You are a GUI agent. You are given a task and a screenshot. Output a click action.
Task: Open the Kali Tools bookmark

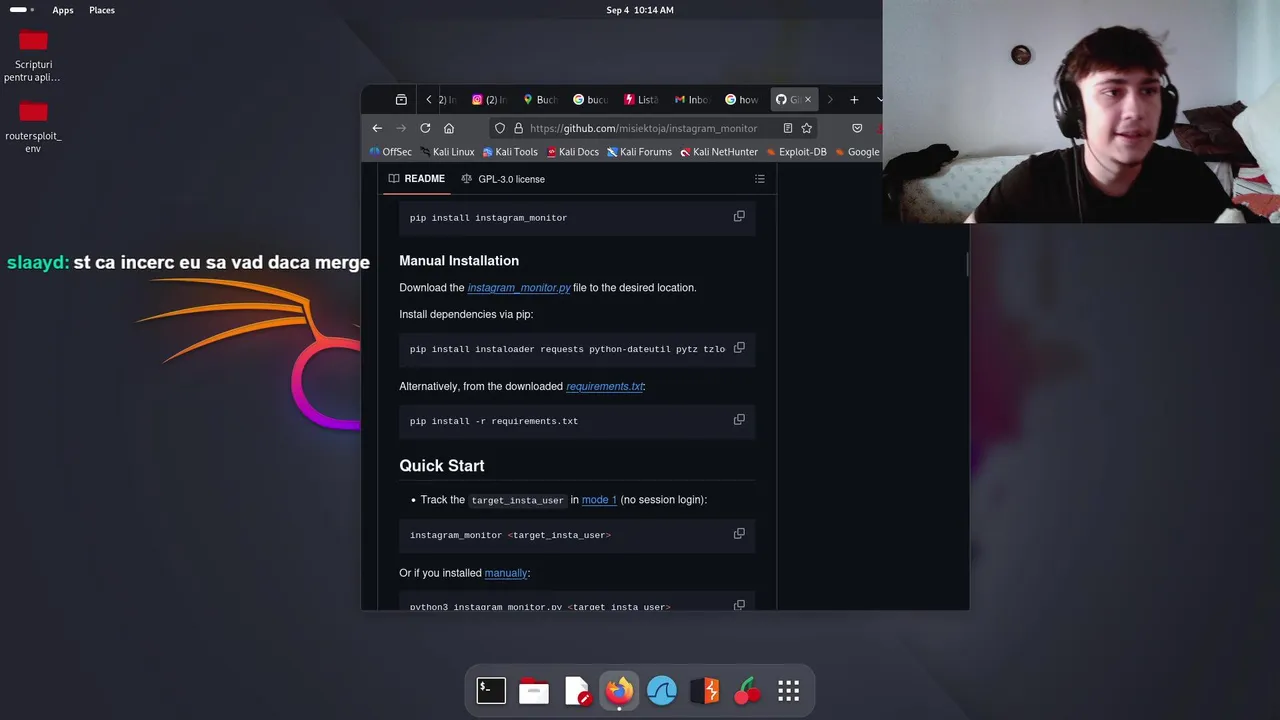pos(510,152)
